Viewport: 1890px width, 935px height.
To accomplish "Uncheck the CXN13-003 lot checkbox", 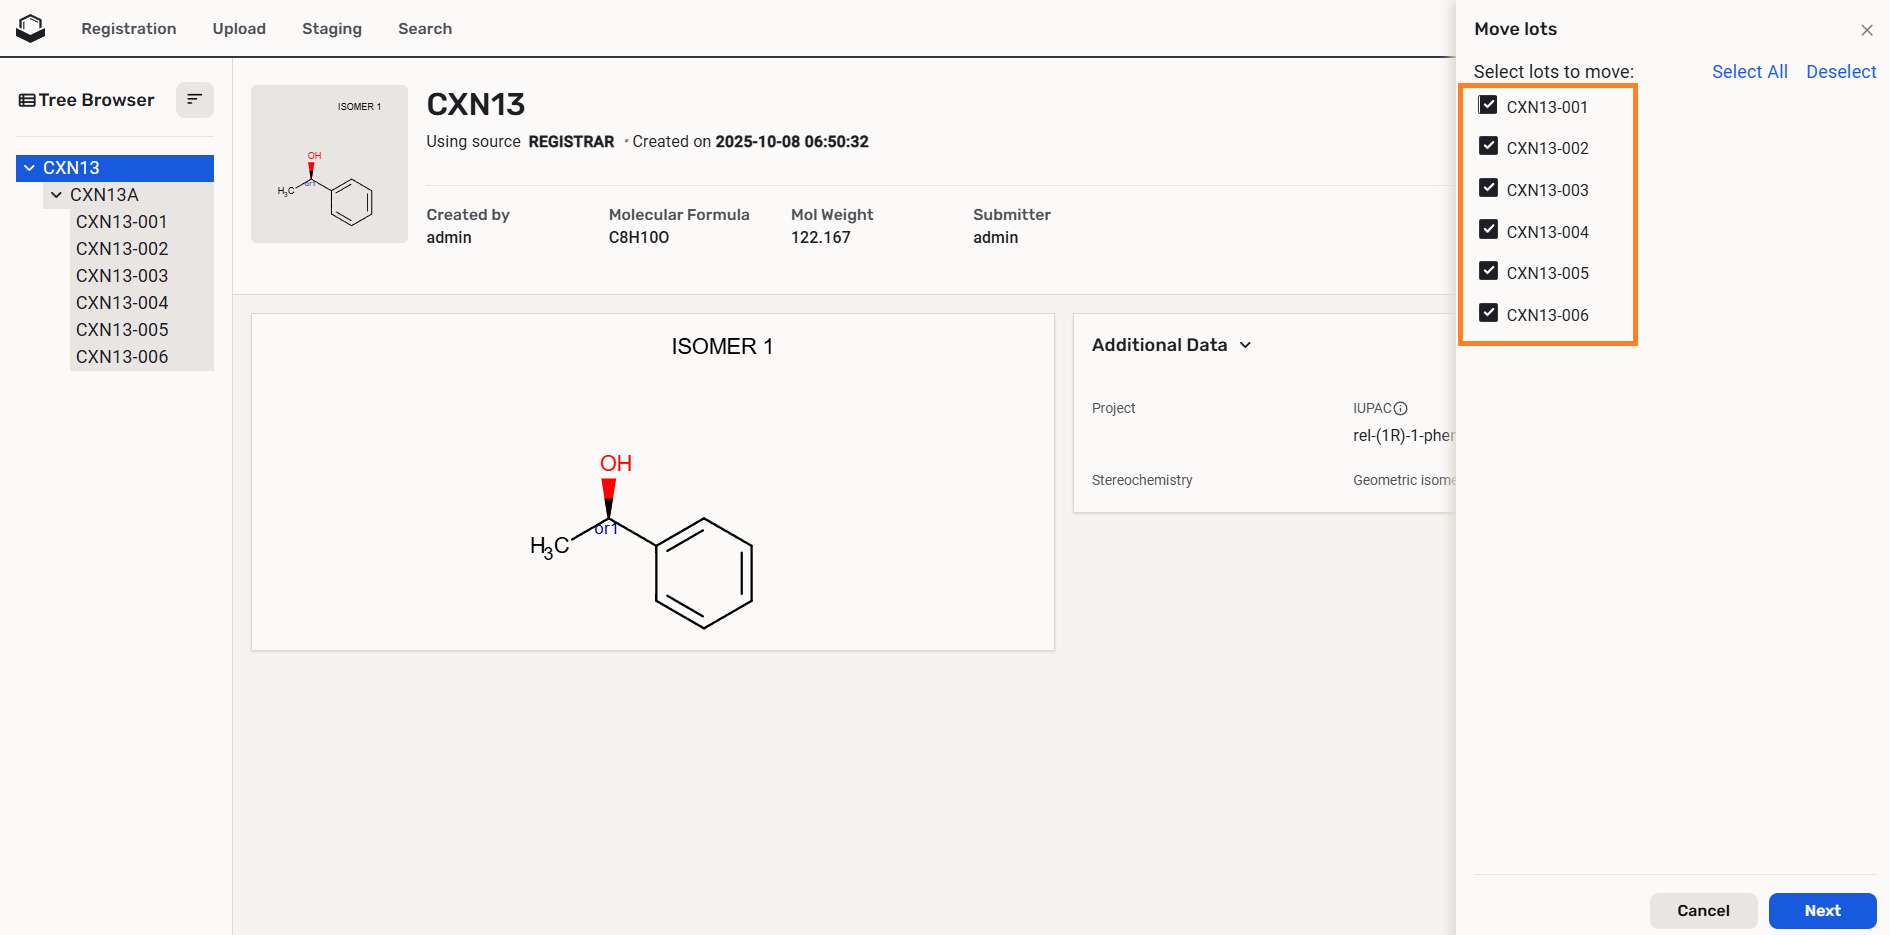I will 1488,188.
